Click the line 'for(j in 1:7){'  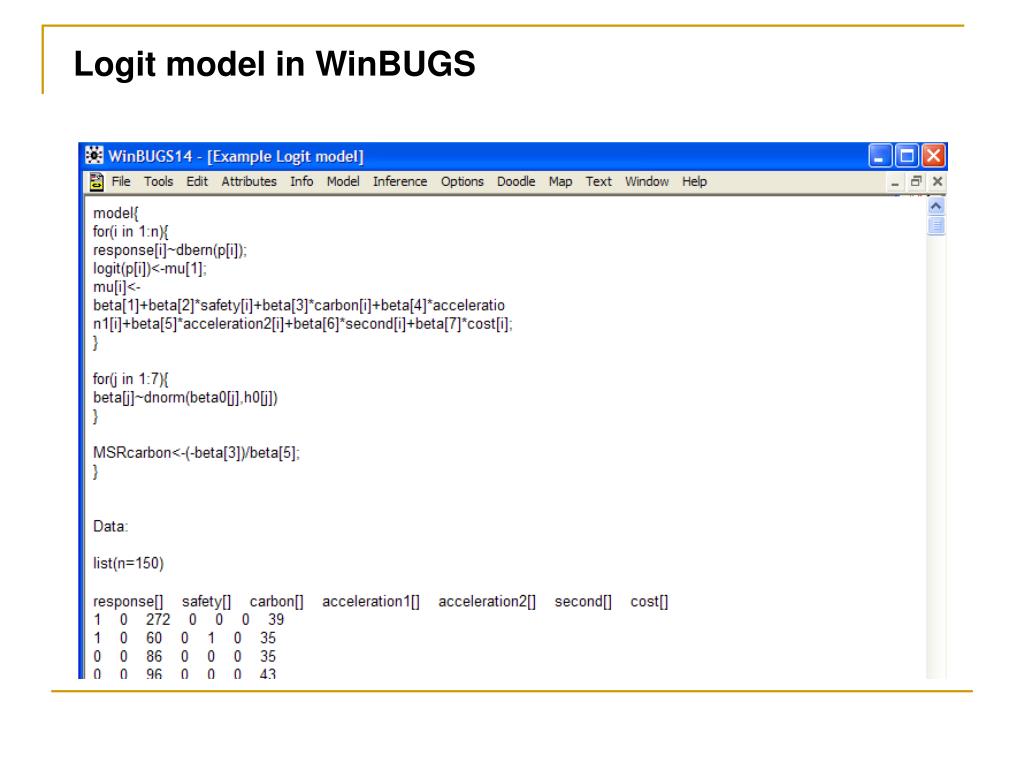pyautogui.click(x=131, y=379)
